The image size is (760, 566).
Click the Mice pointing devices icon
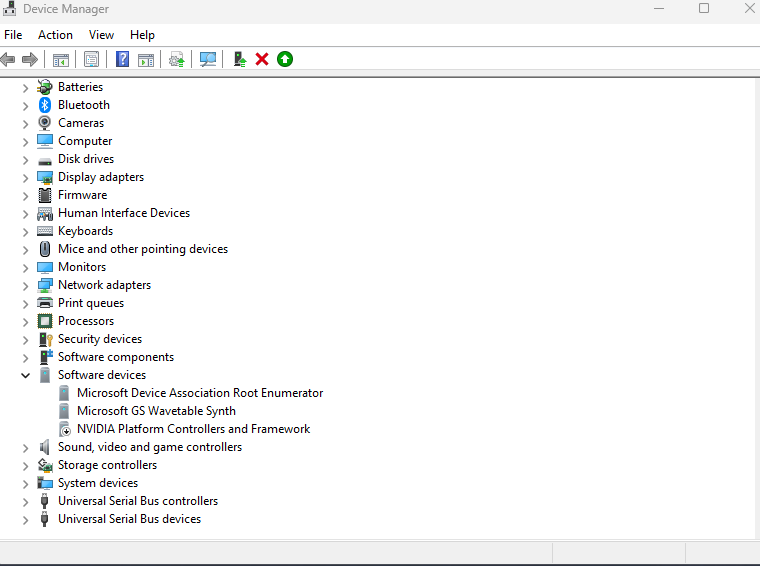tap(45, 249)
